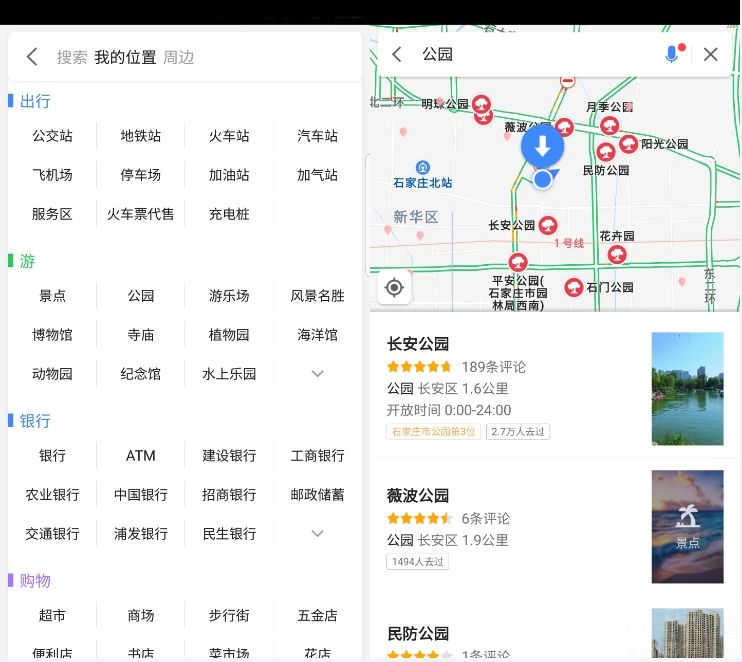The height and width of the screenshot is (662, 742).
Task: Tap the locate-me crosshair button on map
Action: pyautogui.click(x=394, y=288)
